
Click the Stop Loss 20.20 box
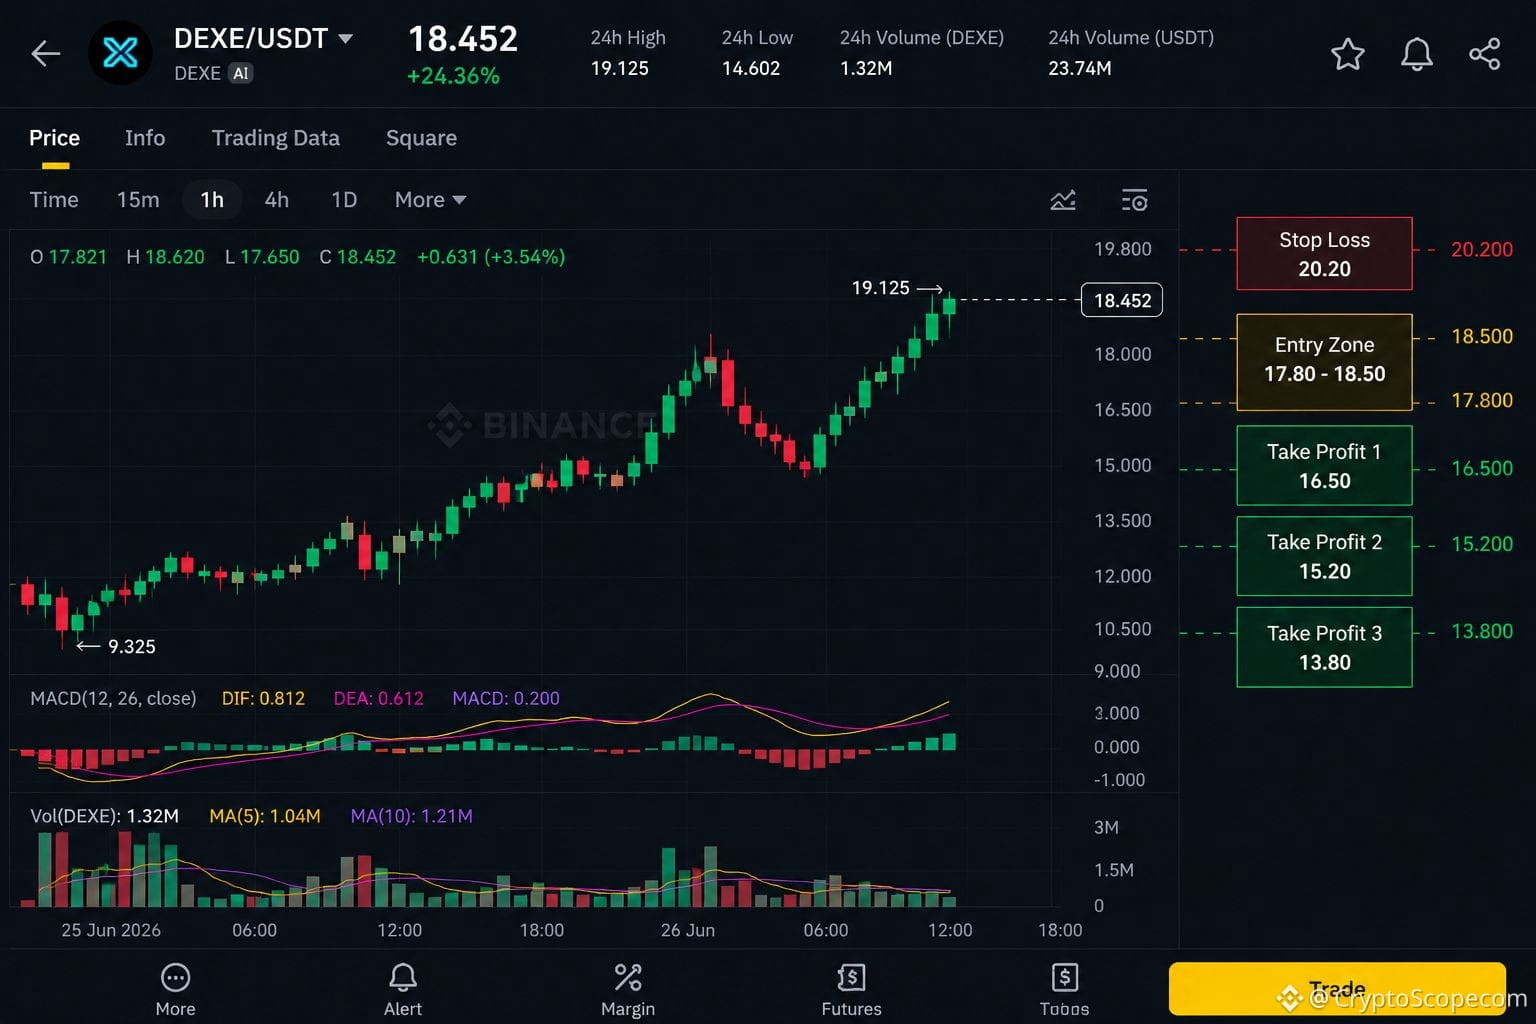[x=1324, y=254]
